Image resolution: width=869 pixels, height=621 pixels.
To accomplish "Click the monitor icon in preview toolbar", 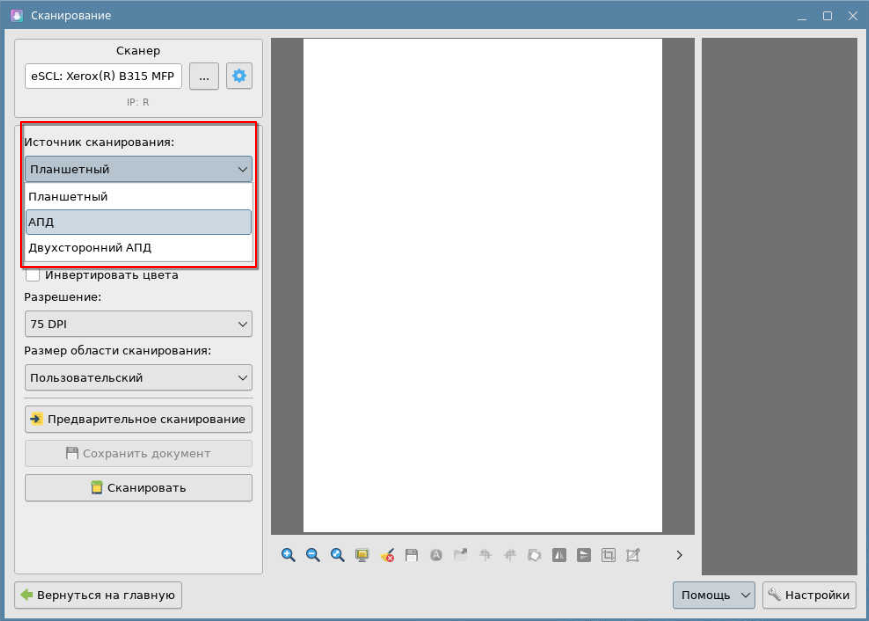I will (x=362, y=555).
